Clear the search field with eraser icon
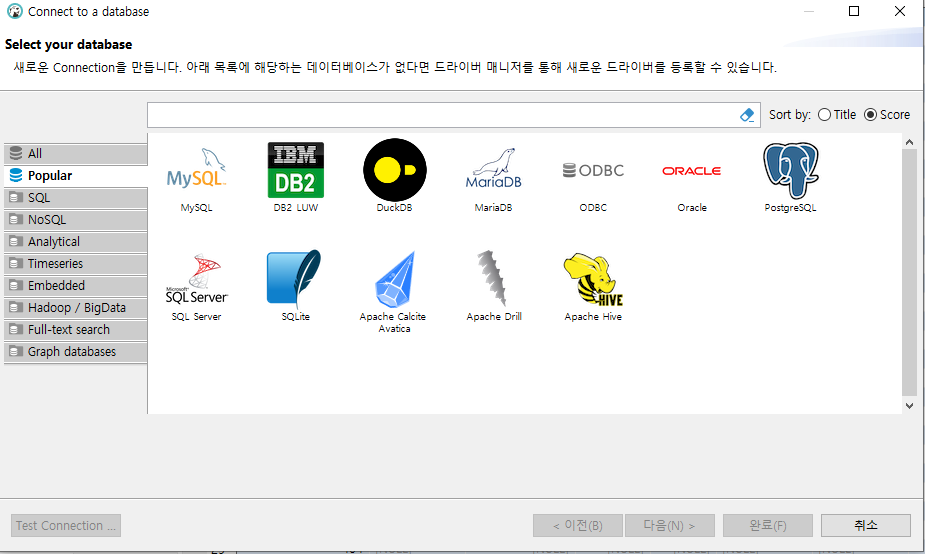The width and height of the screenshot is (925, 554). coord(747,115)
